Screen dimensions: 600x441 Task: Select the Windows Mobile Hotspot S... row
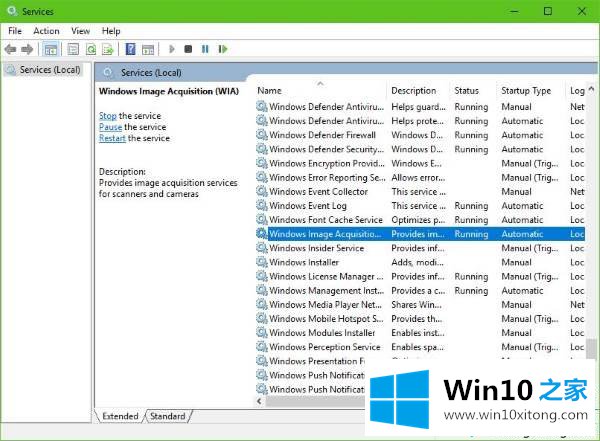[x=421, y=318]
